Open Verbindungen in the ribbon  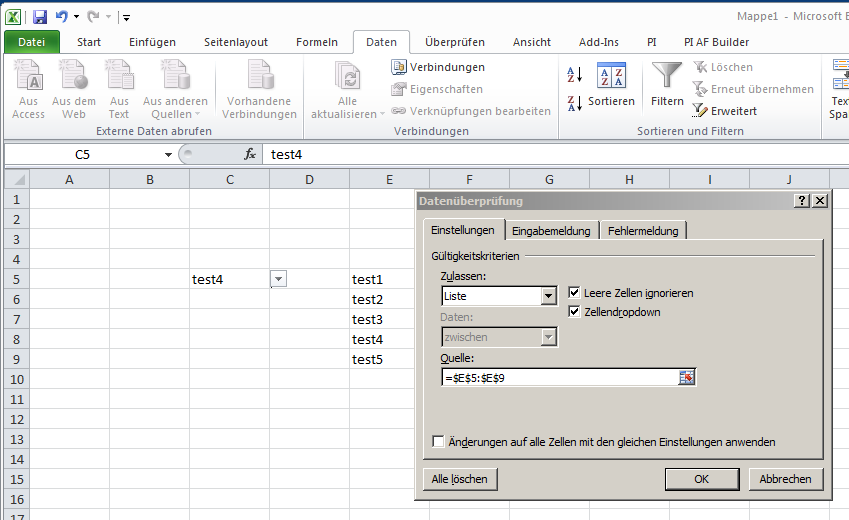click(x=438, y=67)
